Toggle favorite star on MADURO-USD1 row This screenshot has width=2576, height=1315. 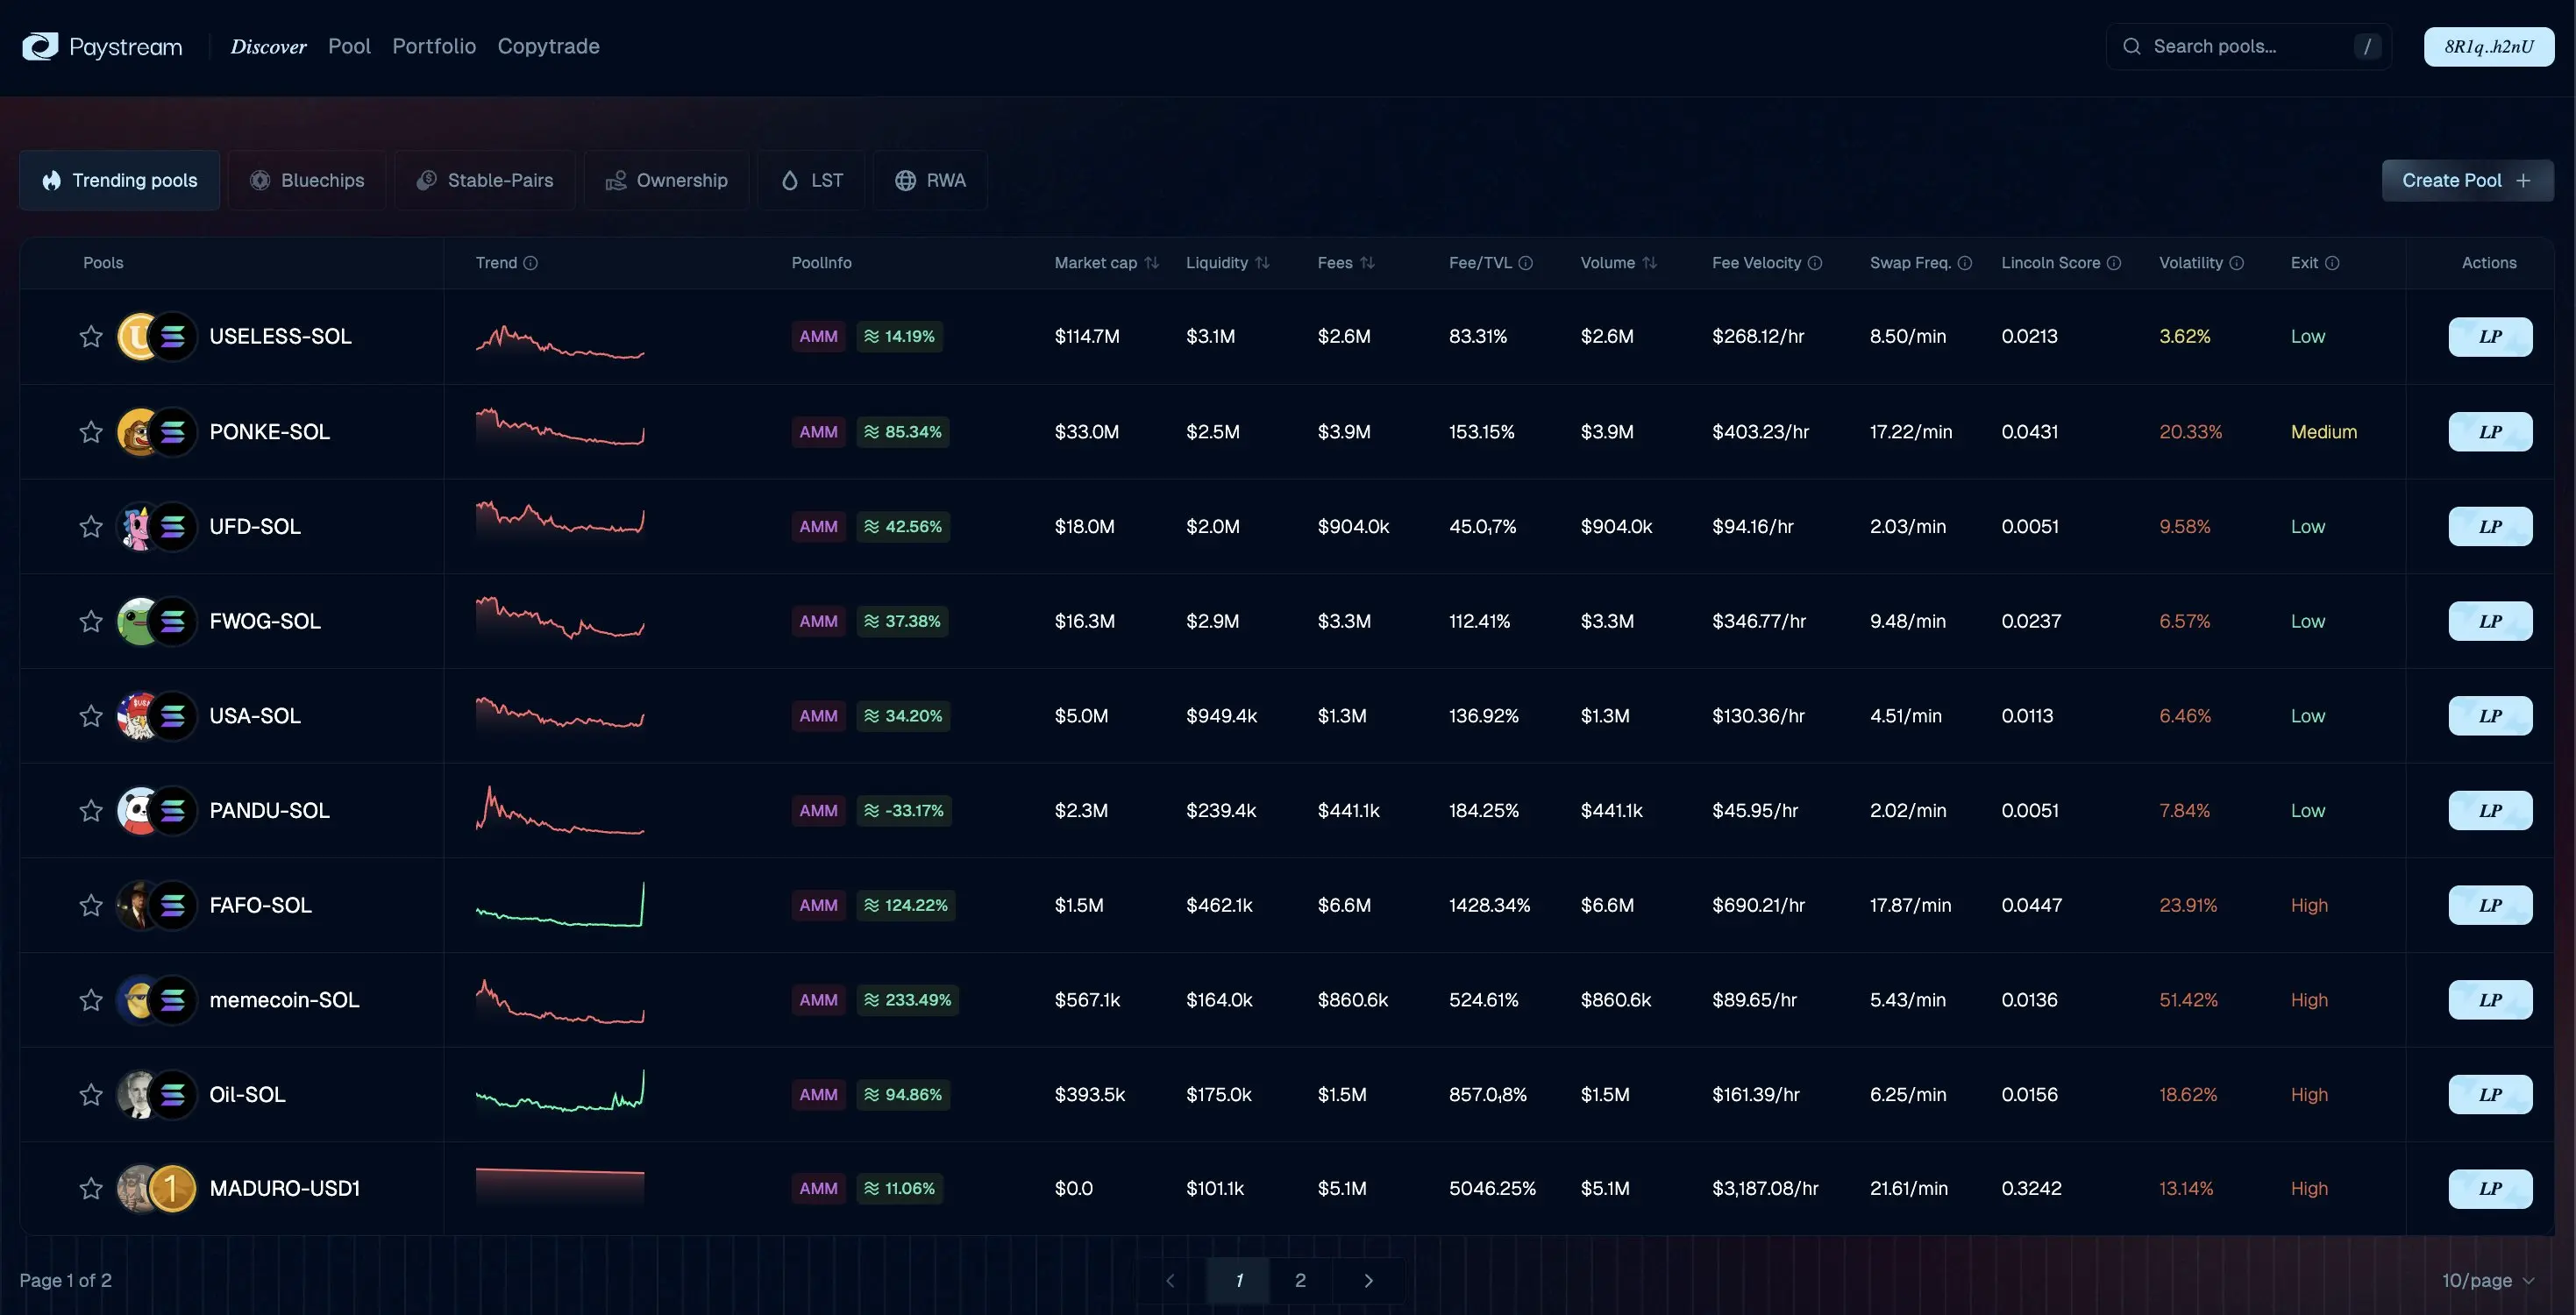point(91,1189)
